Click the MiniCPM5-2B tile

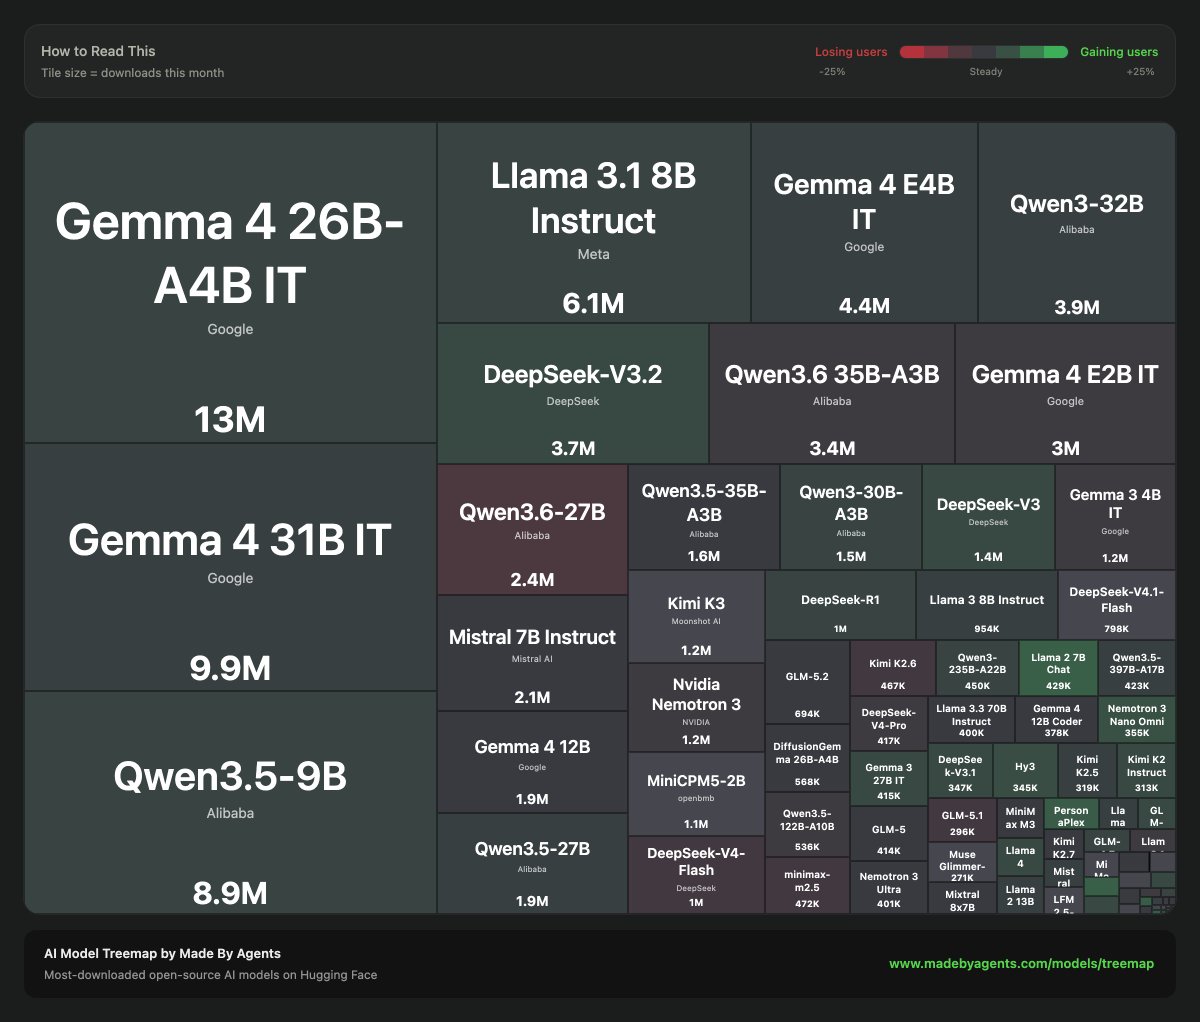tap(696, 794)
